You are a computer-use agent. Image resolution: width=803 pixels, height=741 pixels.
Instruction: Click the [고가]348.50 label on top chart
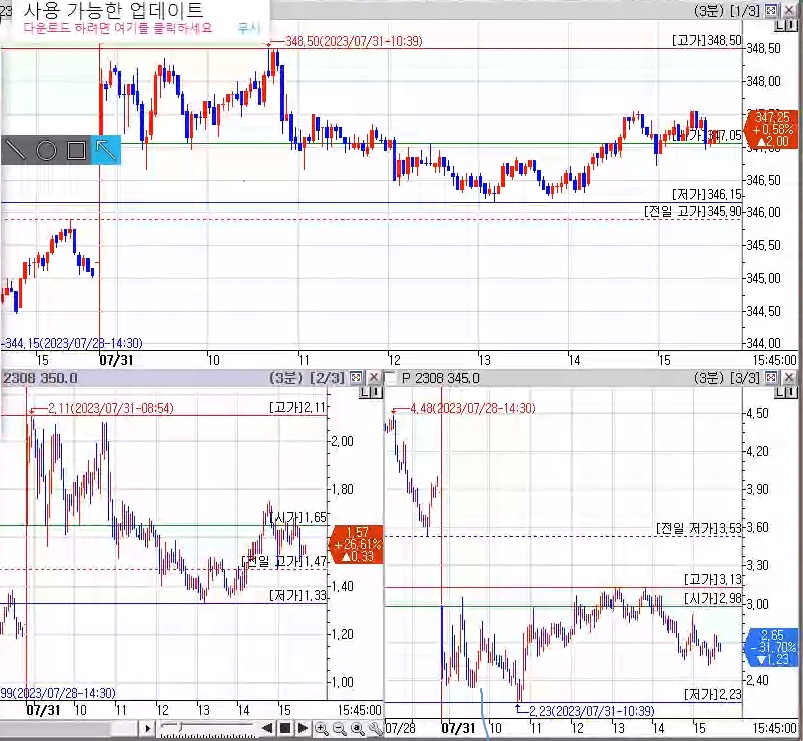pyautogui.click(x=707, y=40)
